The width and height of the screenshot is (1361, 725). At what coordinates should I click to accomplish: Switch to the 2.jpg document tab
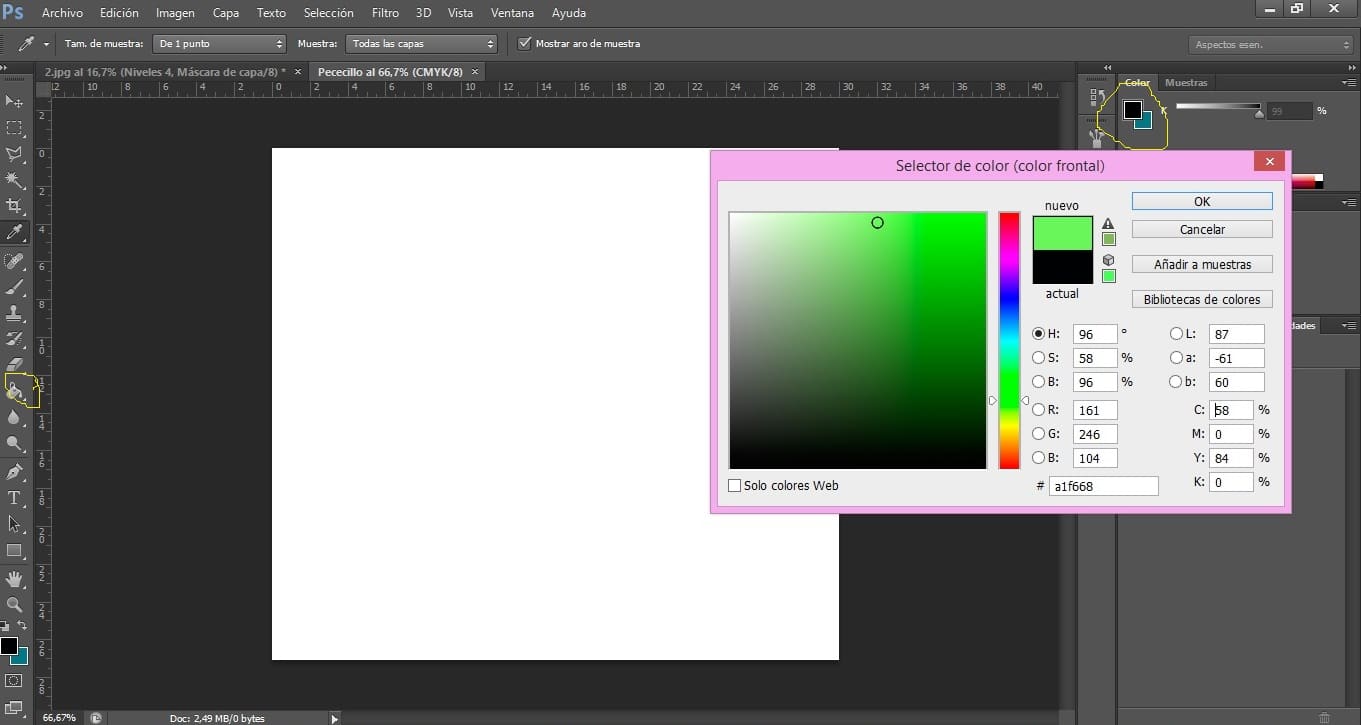(165, 72)
